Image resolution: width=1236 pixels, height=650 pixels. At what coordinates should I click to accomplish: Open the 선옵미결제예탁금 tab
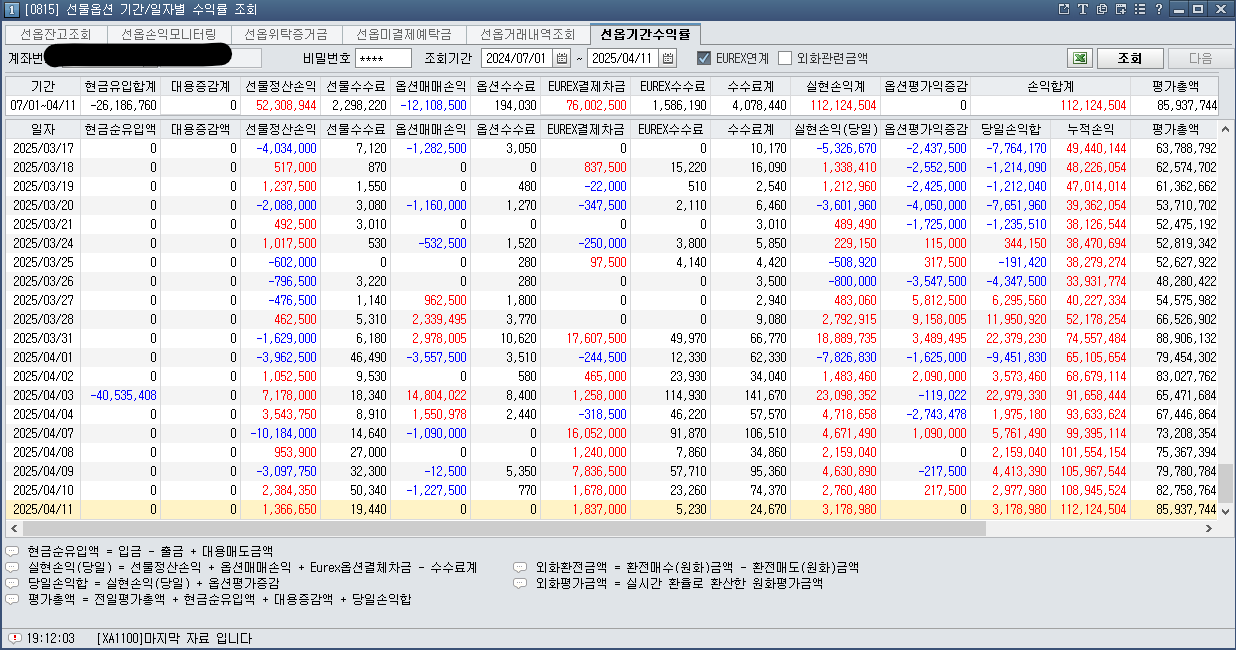pos(404,34)
